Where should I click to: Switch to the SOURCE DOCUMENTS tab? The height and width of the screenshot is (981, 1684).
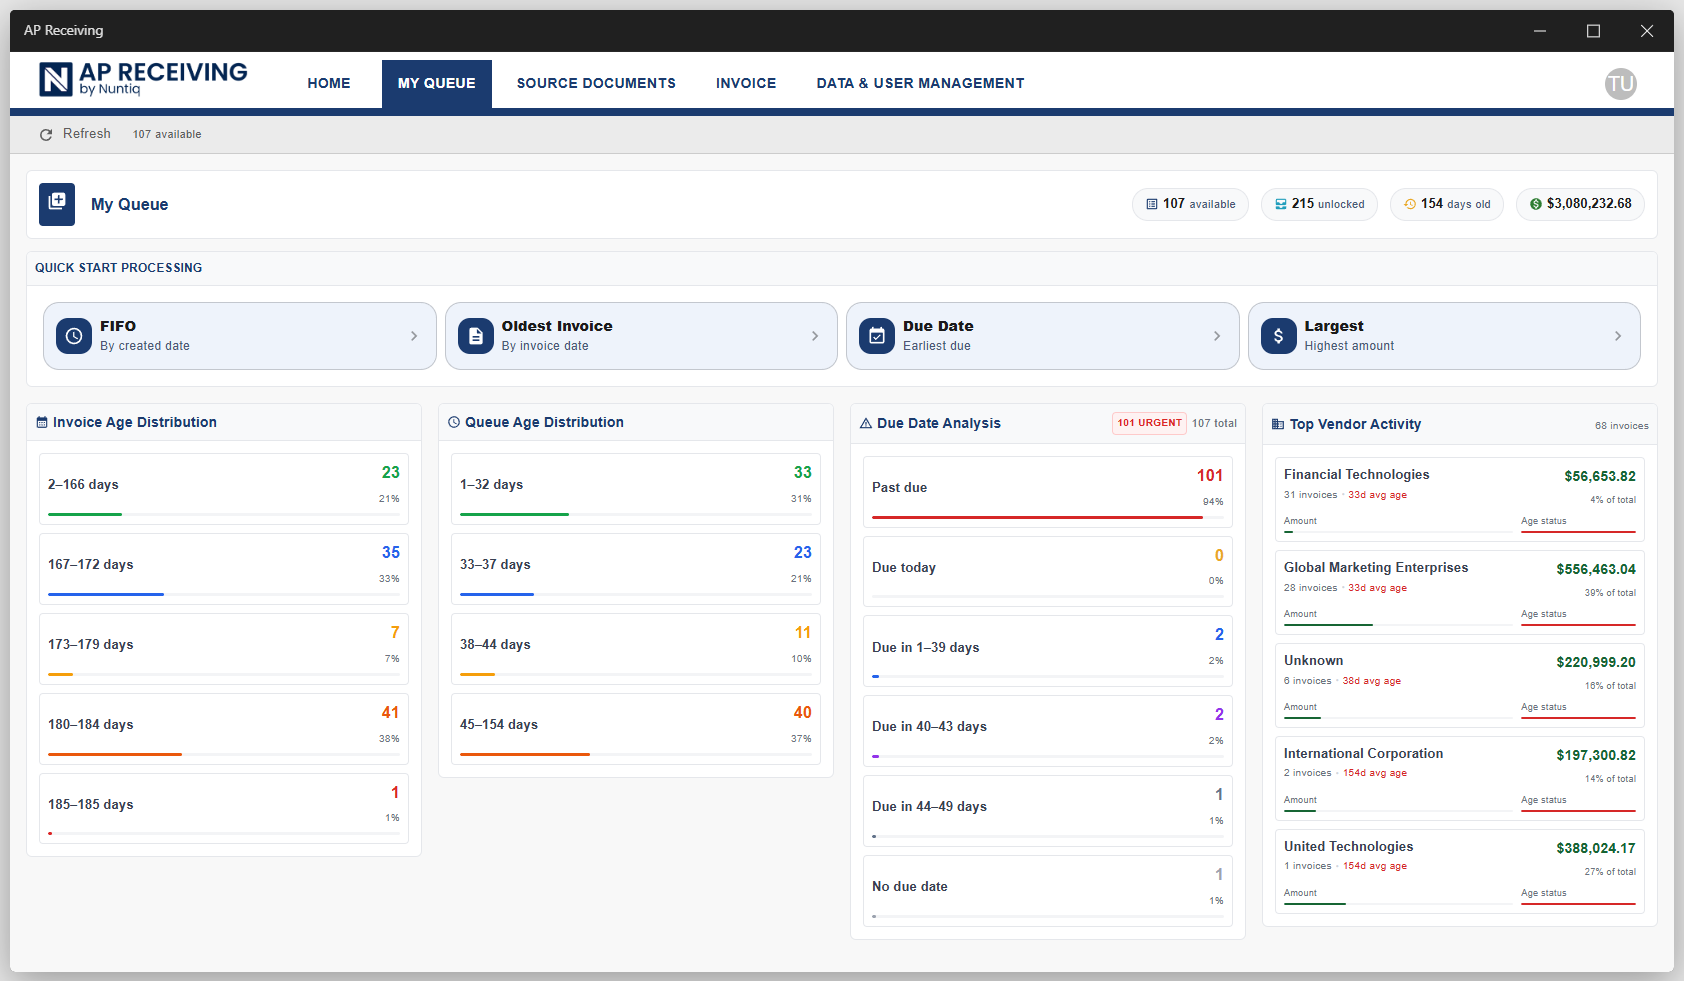tap(596, 83)
